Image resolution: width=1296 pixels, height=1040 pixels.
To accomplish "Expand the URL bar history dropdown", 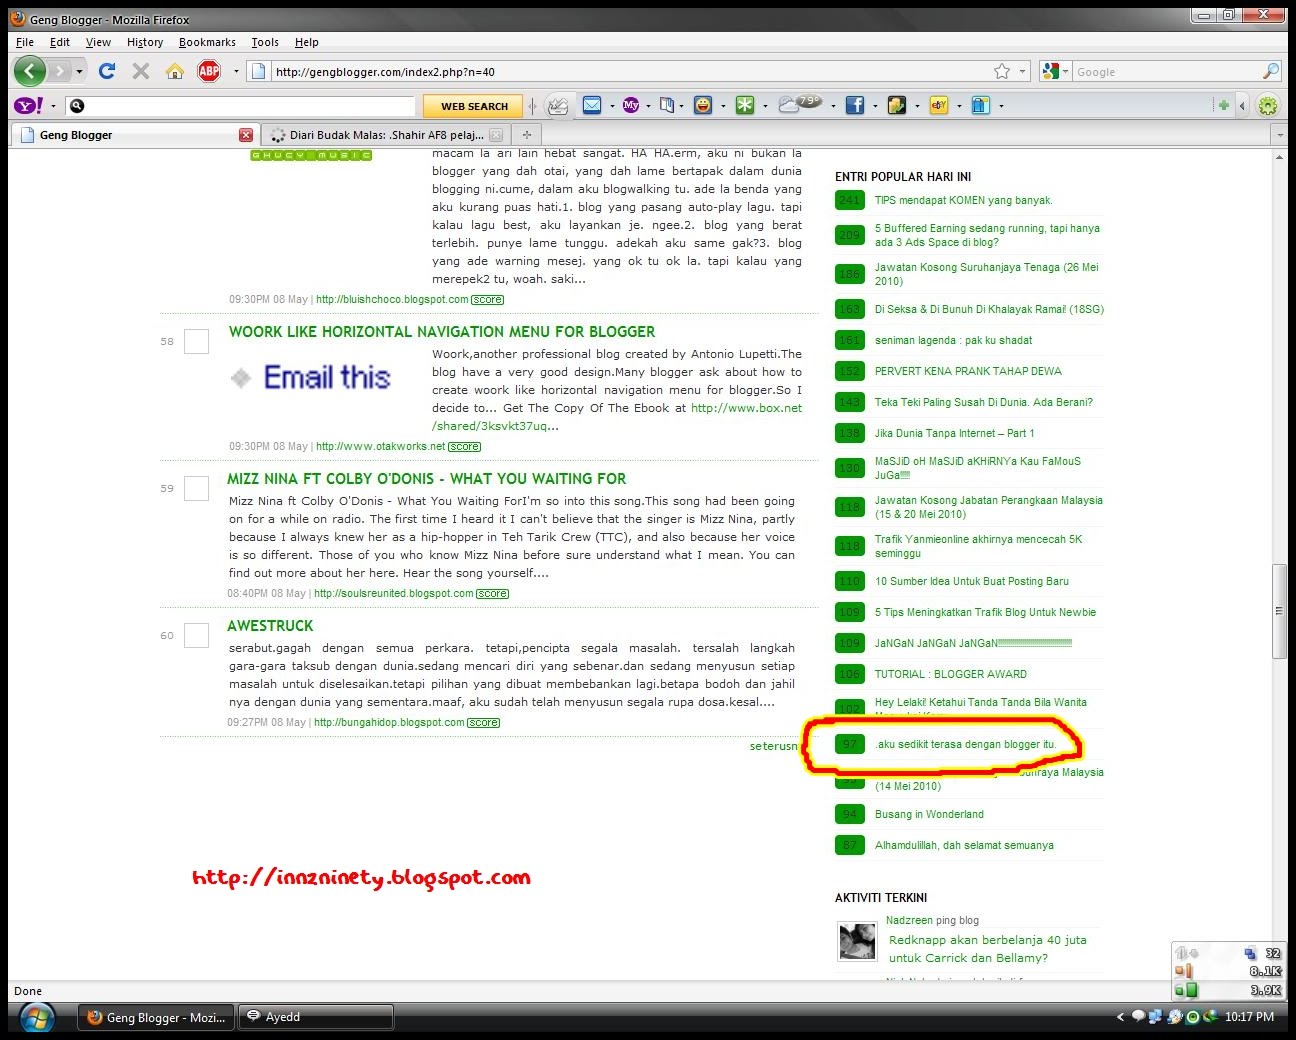I will click(x=1023, y=72).
